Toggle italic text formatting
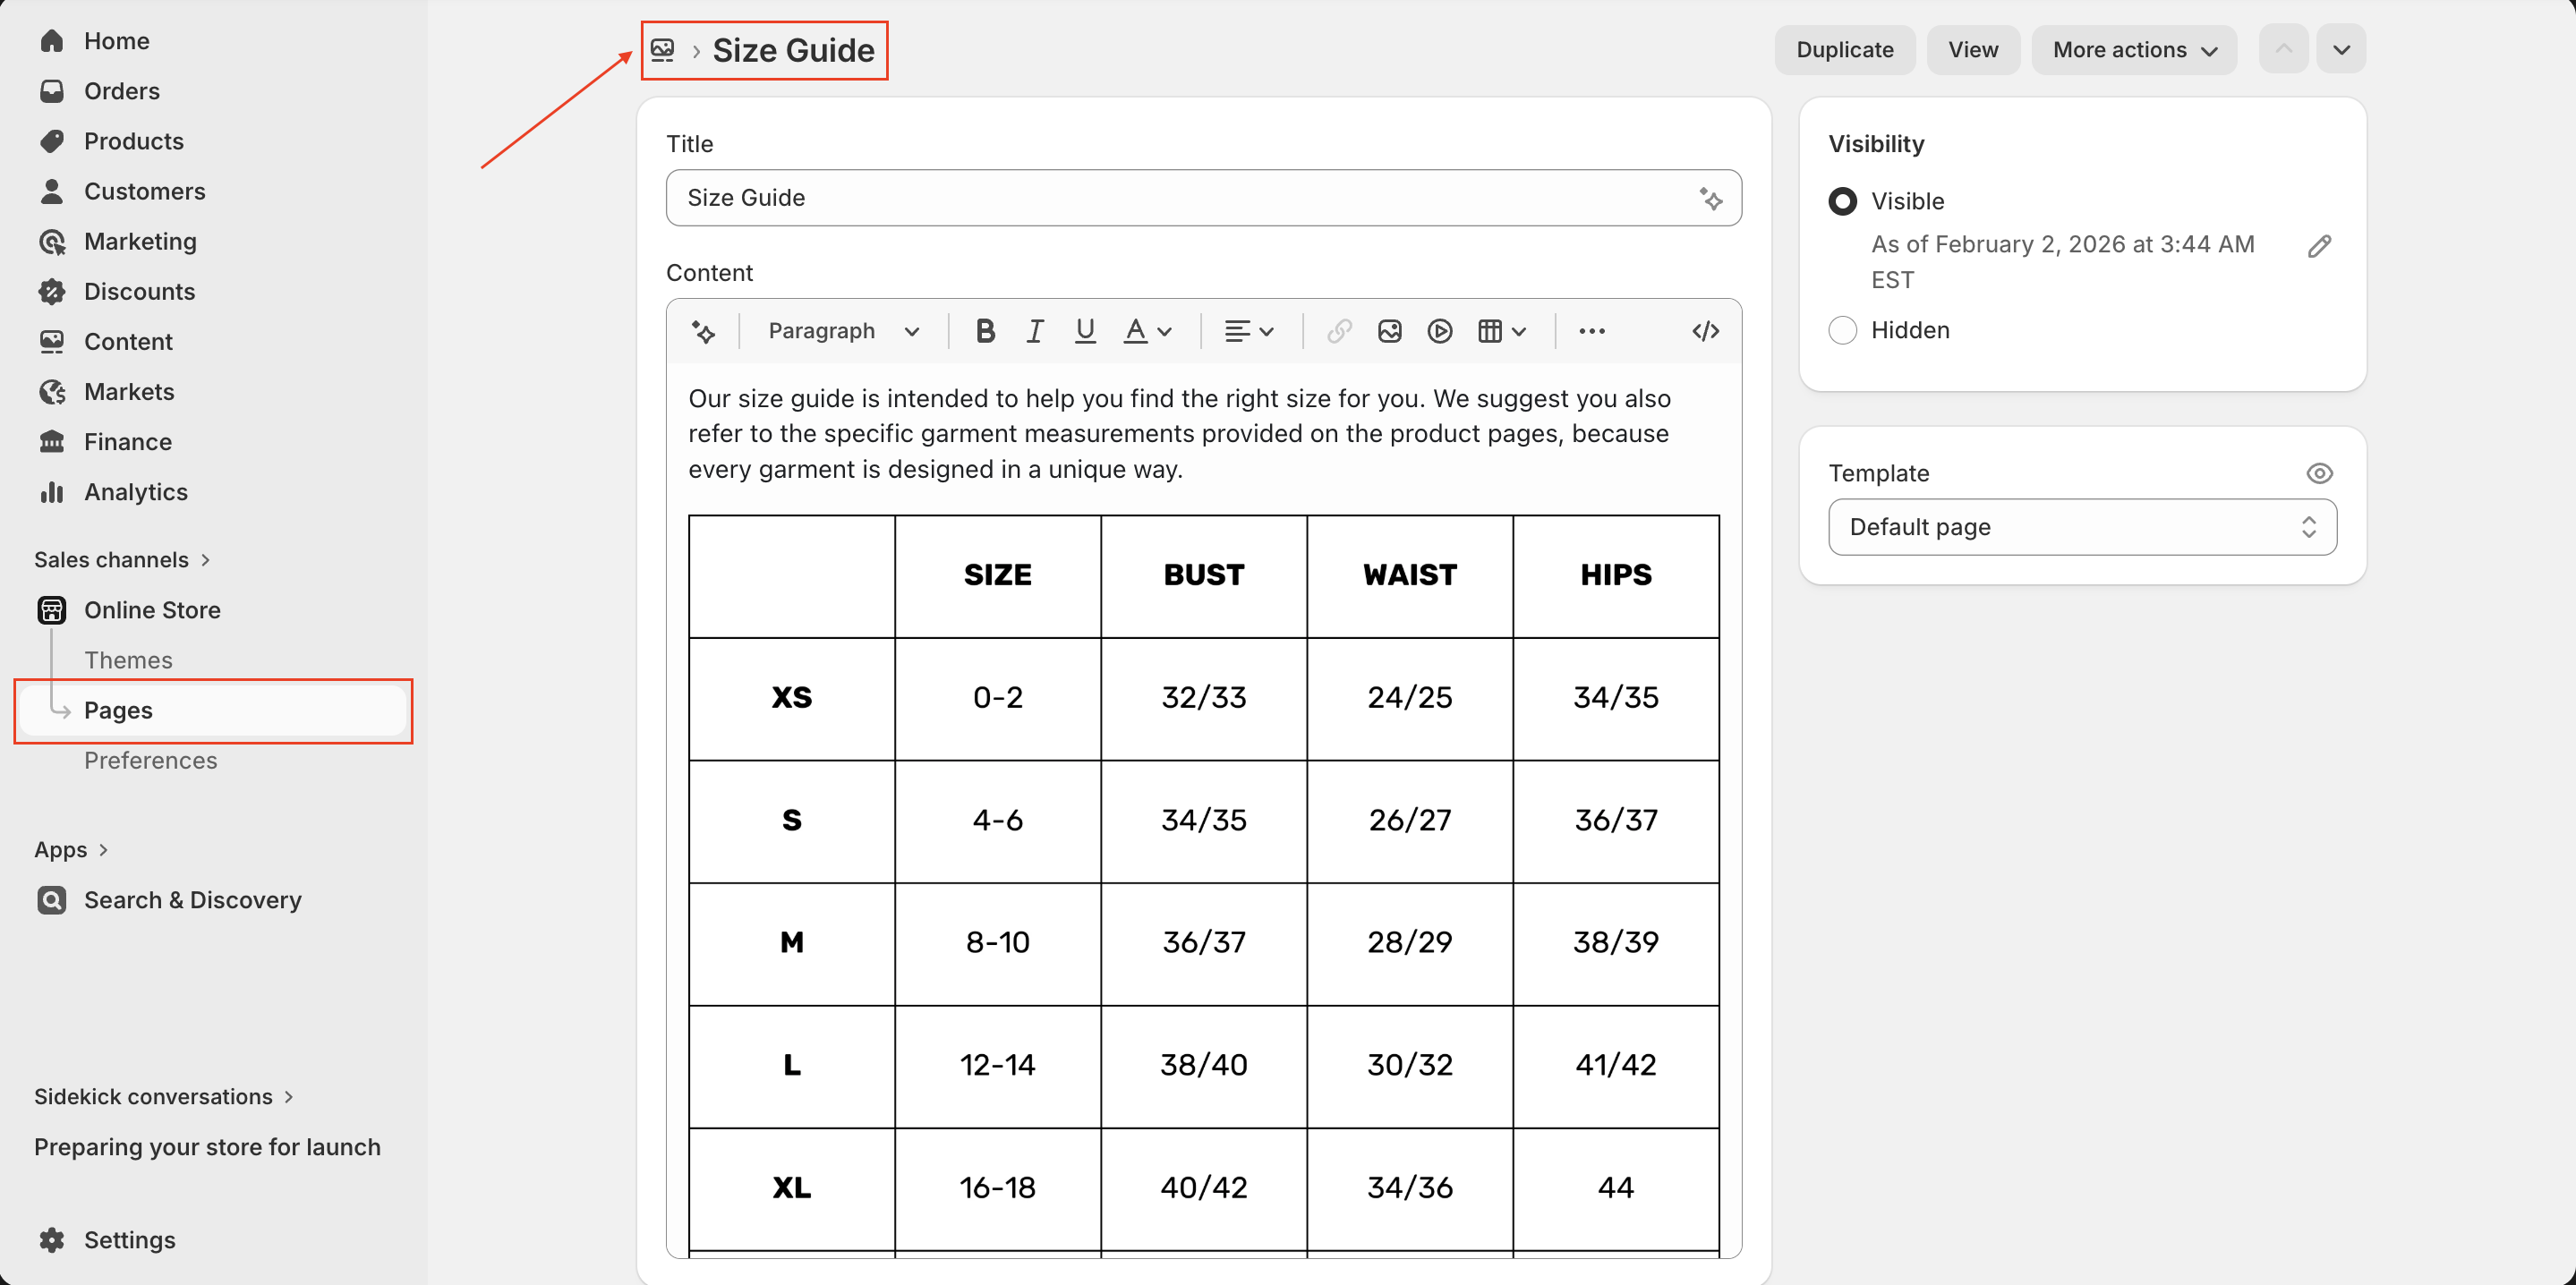Viewport: 2576px width, 1285px height. [x=1035, y=331]
